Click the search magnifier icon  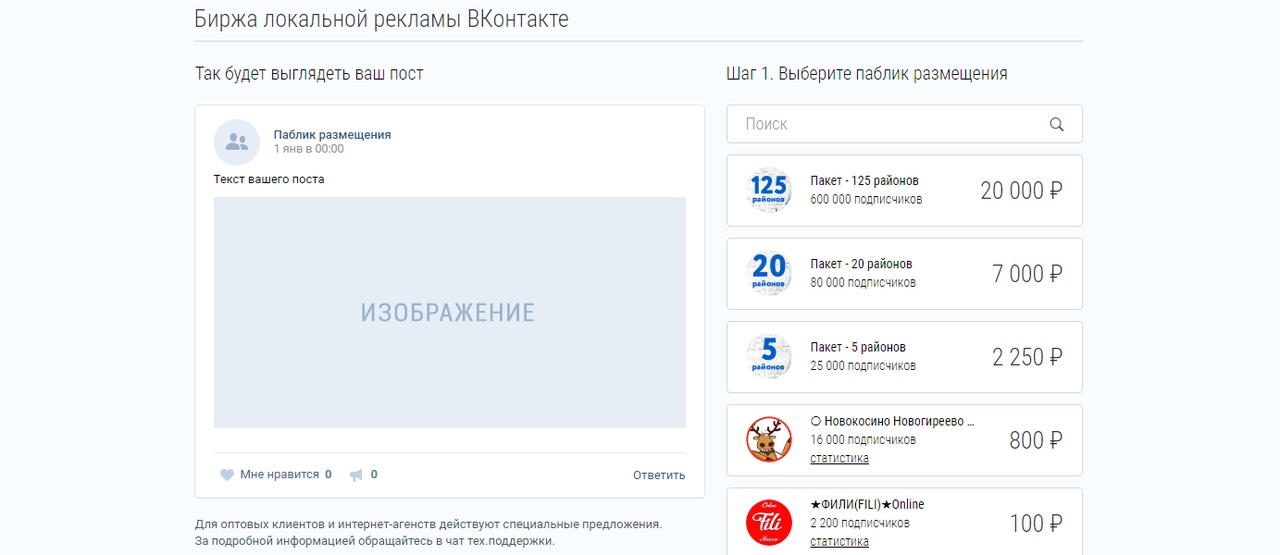[x=1057, y=124]
